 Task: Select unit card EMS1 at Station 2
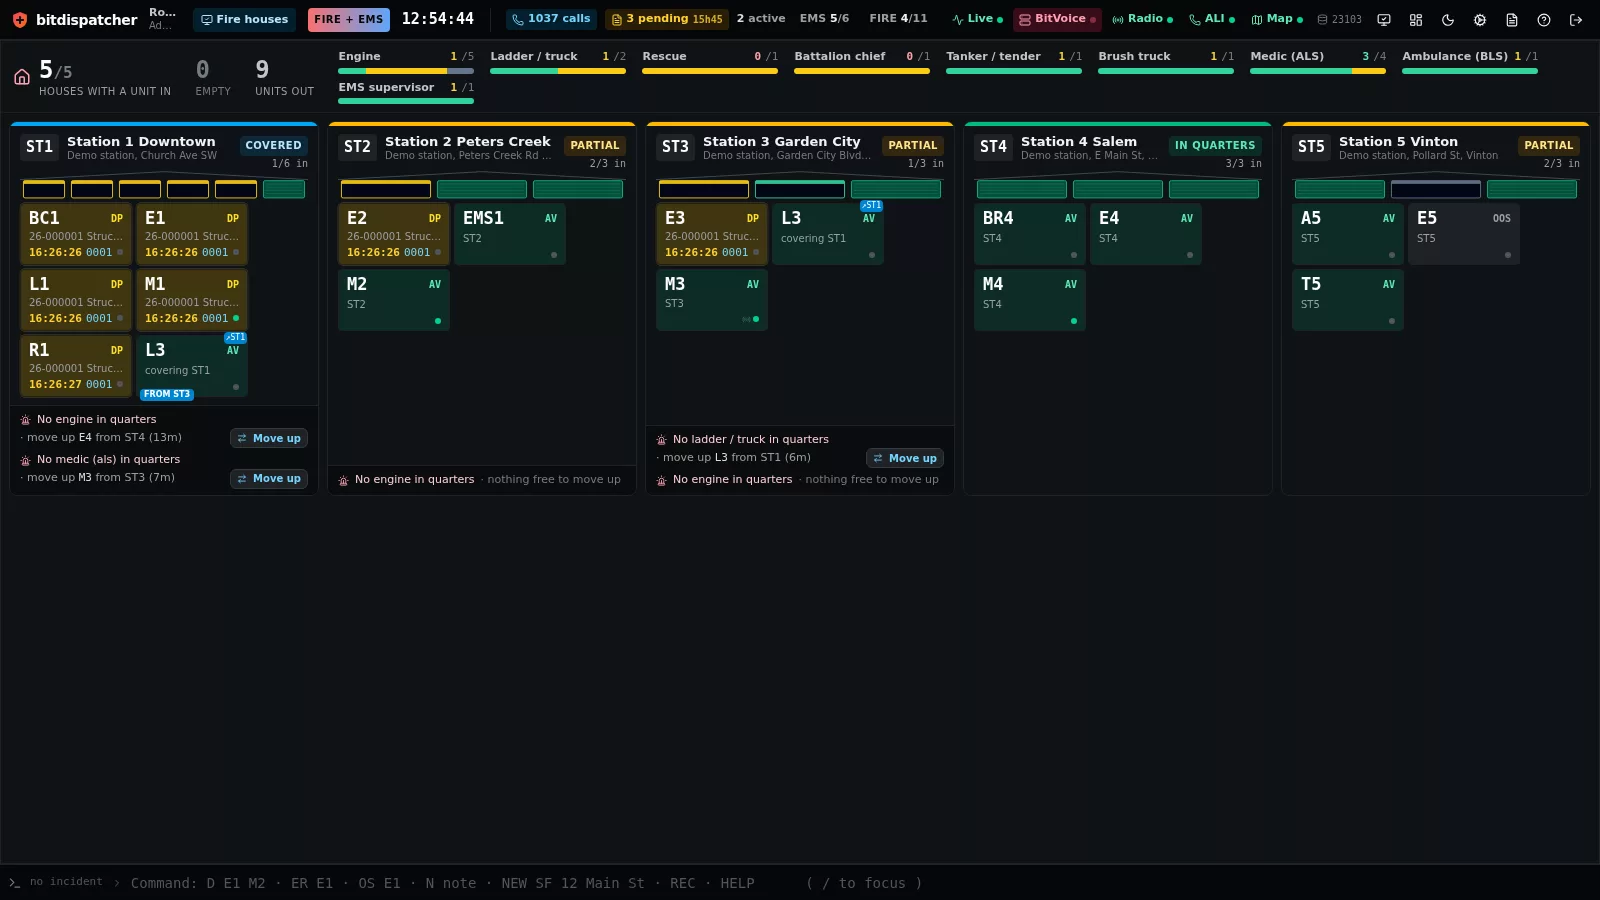coord(510,234)
